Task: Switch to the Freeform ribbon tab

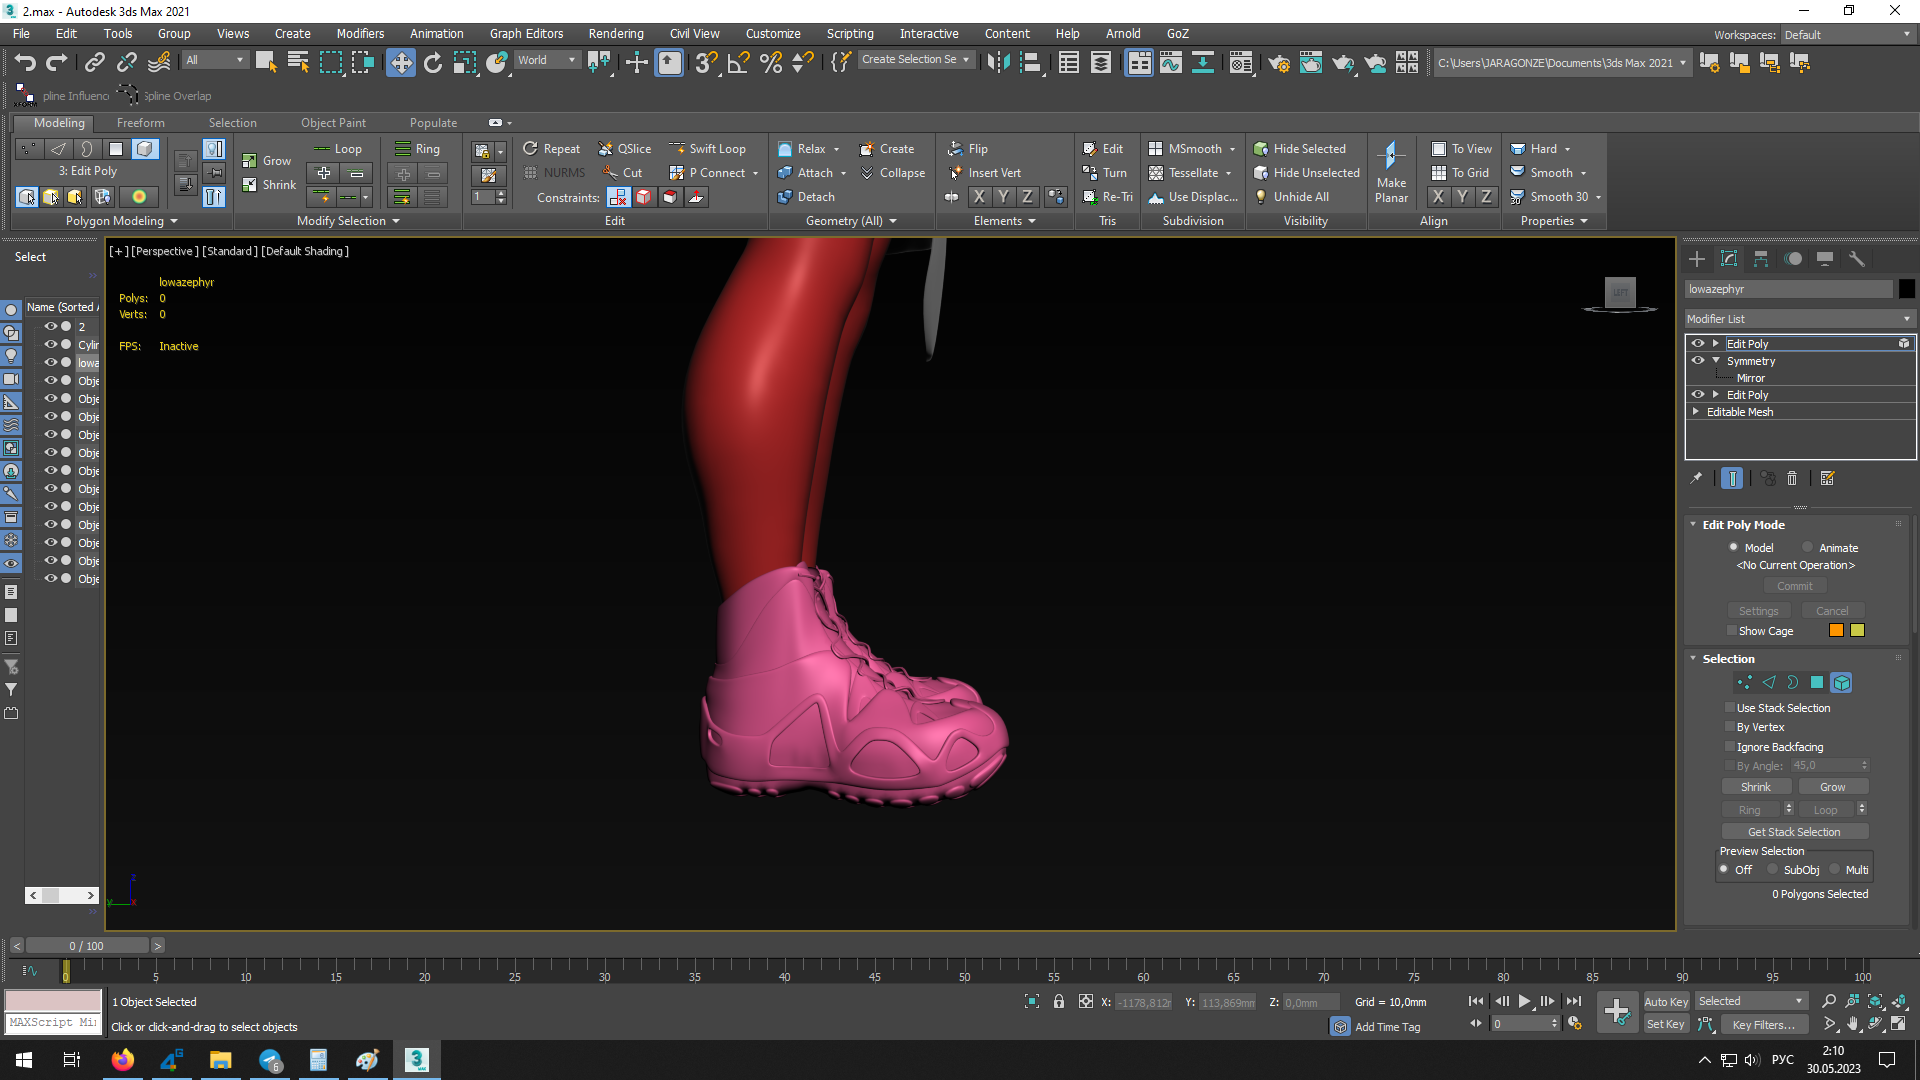Action: (x=140, y=123)
